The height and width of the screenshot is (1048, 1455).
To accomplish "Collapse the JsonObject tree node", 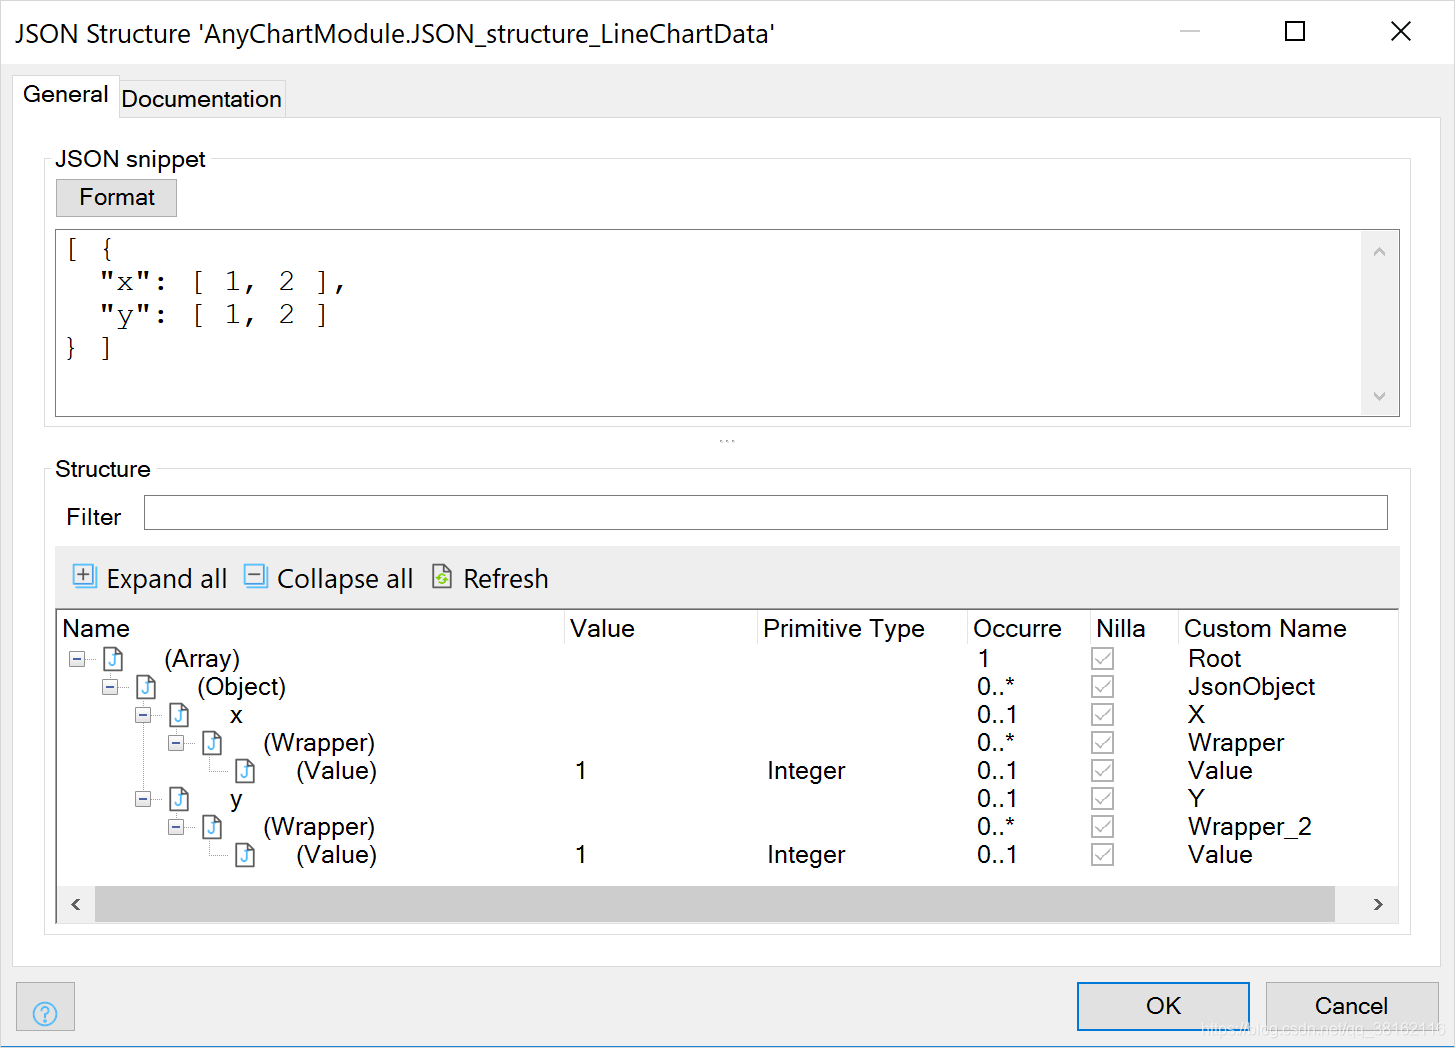I will pos(109,686).
